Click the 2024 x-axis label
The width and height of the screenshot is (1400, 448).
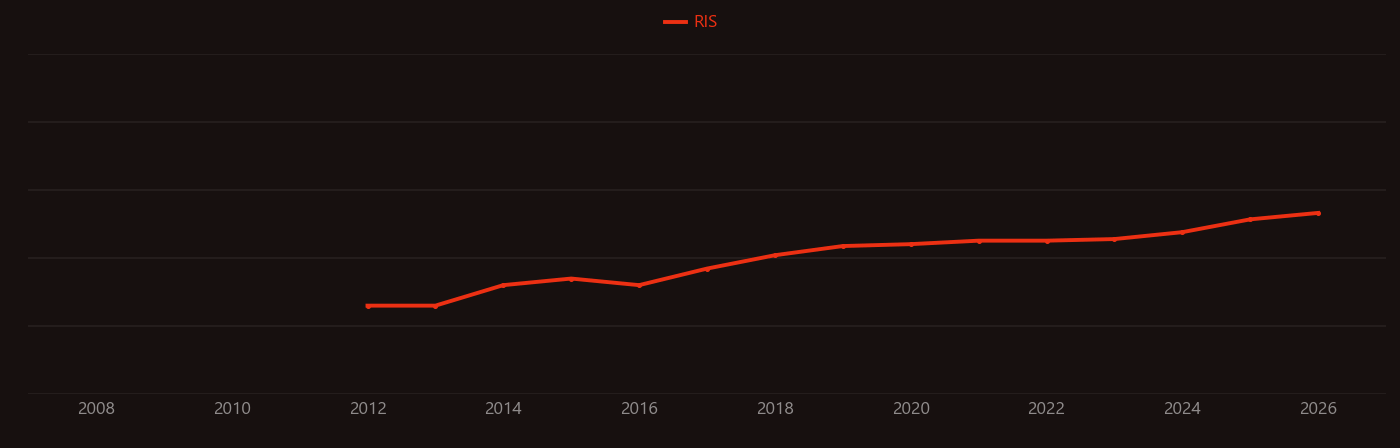pos(1182,409)
